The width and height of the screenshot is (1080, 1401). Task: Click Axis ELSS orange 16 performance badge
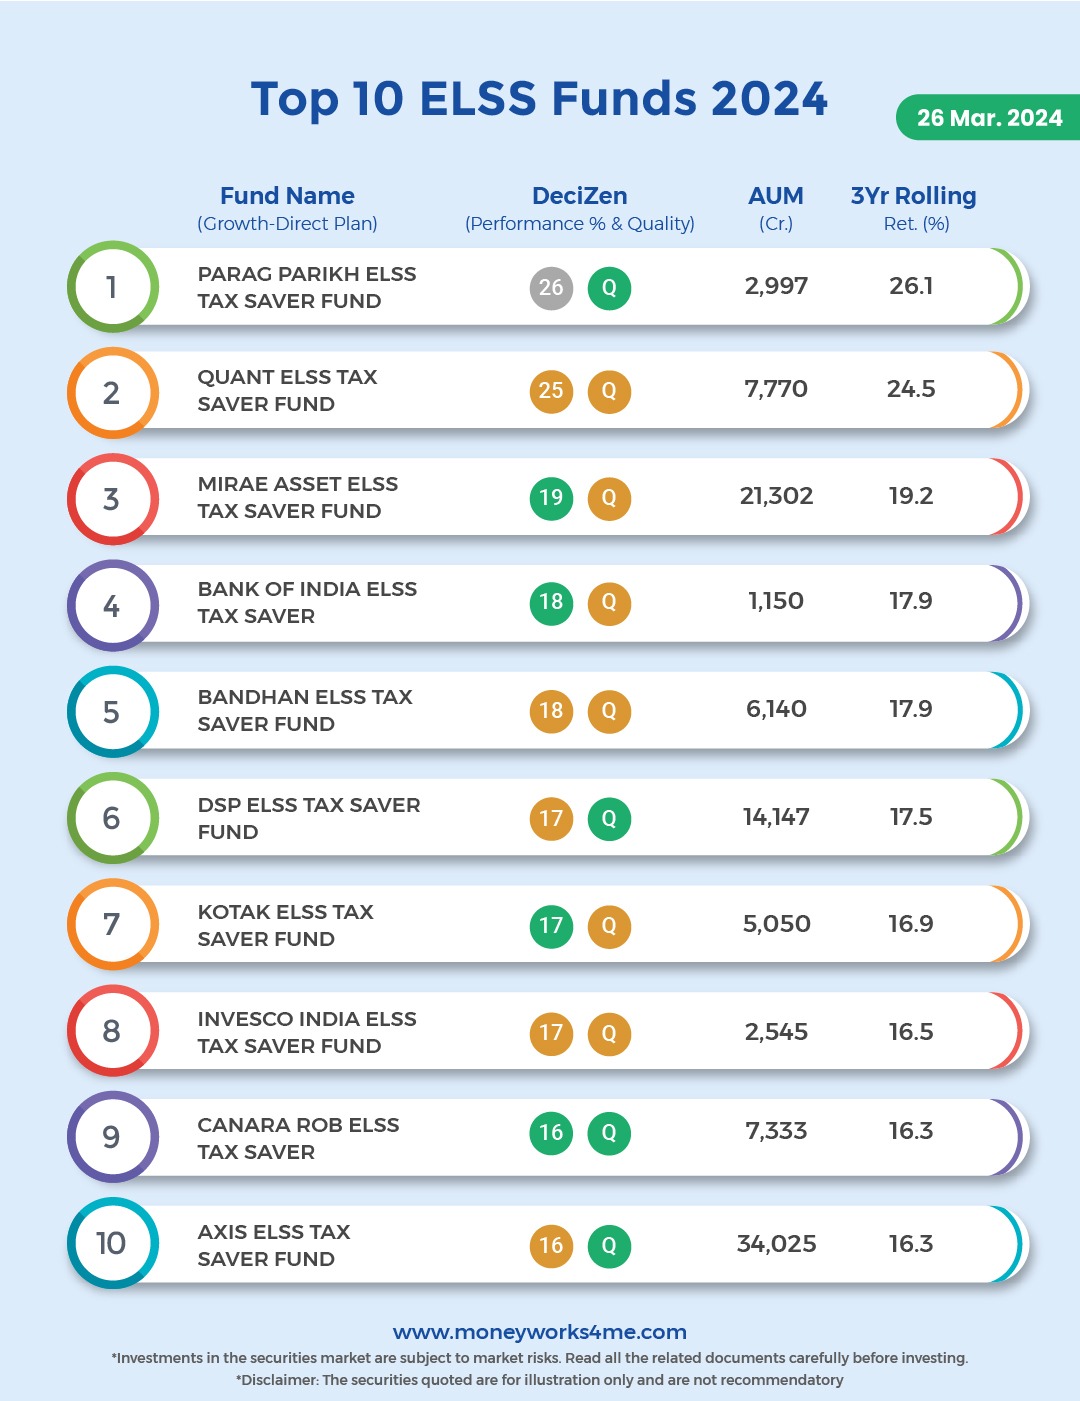point(551,1246)
